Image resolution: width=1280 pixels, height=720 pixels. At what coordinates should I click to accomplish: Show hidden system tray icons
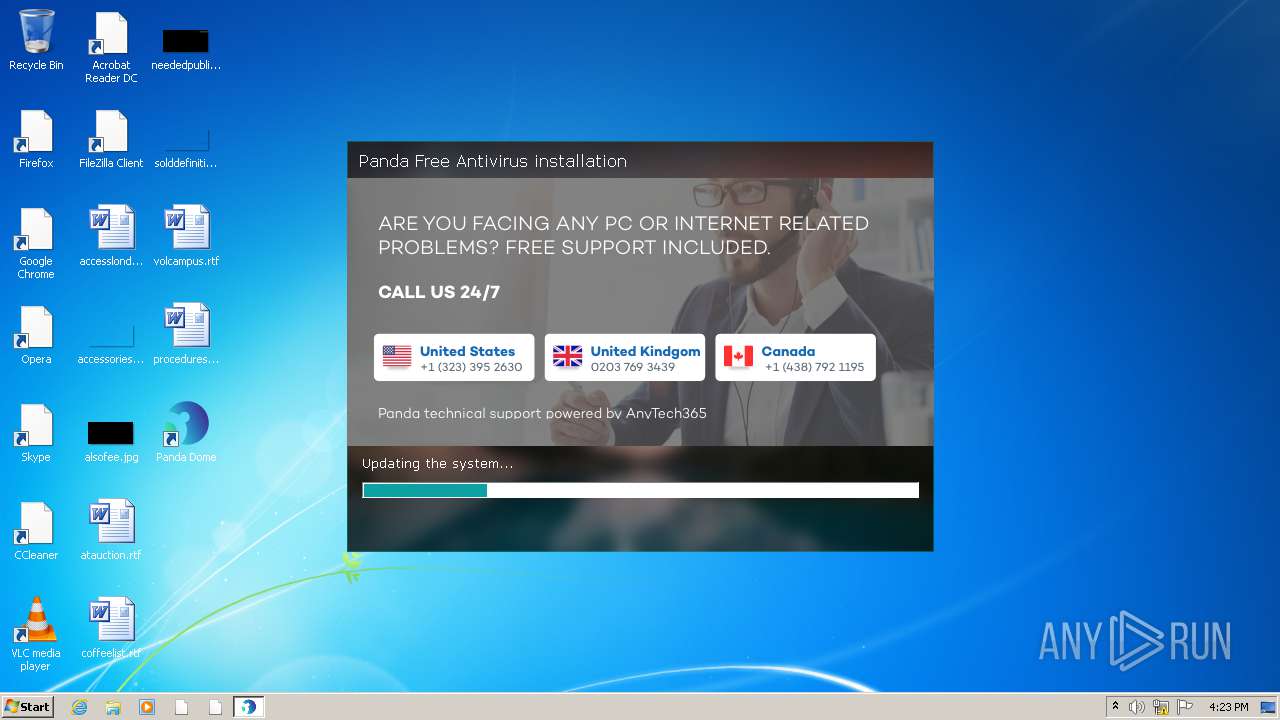coord(1115,707)
